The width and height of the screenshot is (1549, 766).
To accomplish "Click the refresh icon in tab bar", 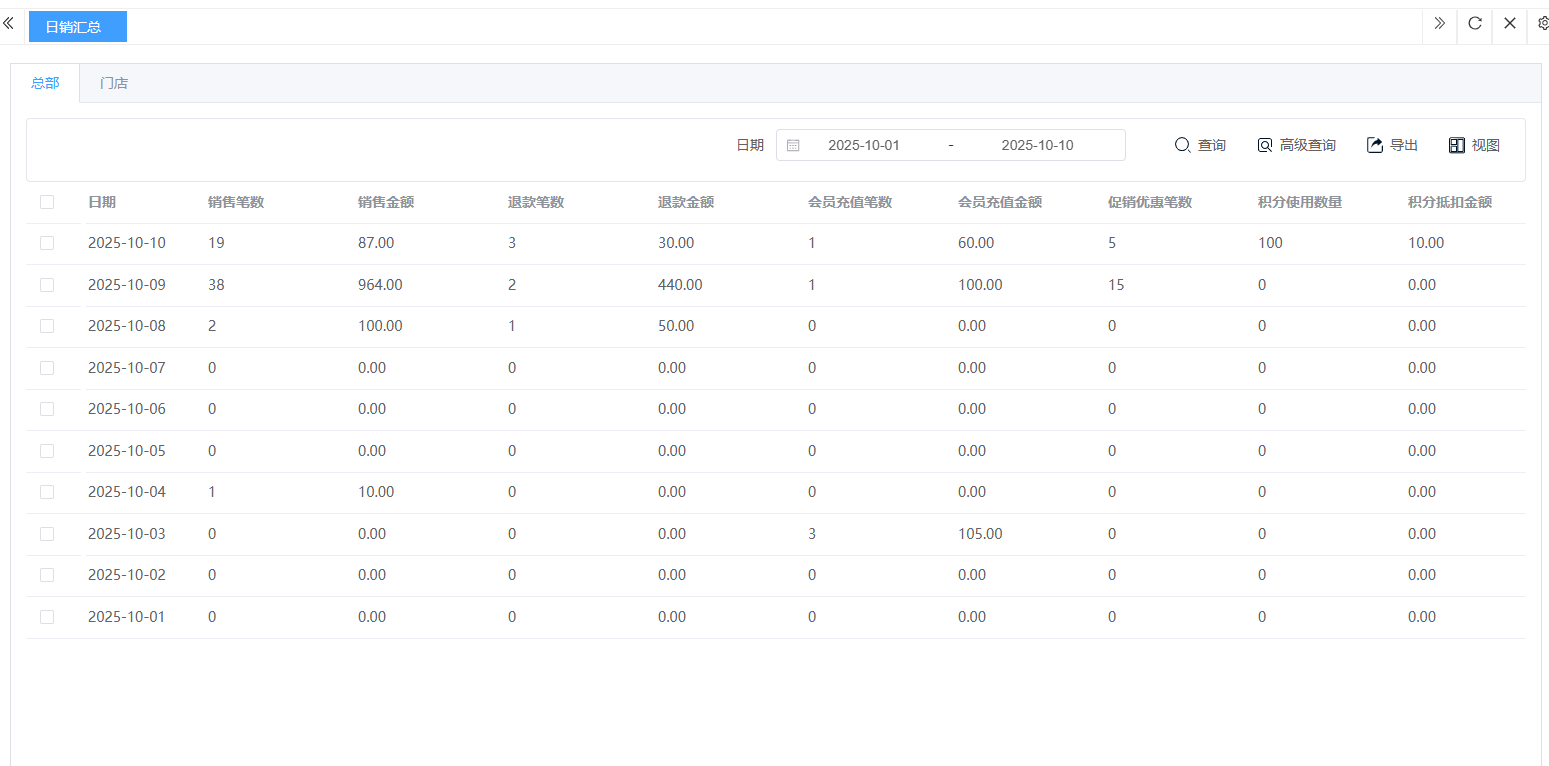I will pos(1475,23).
